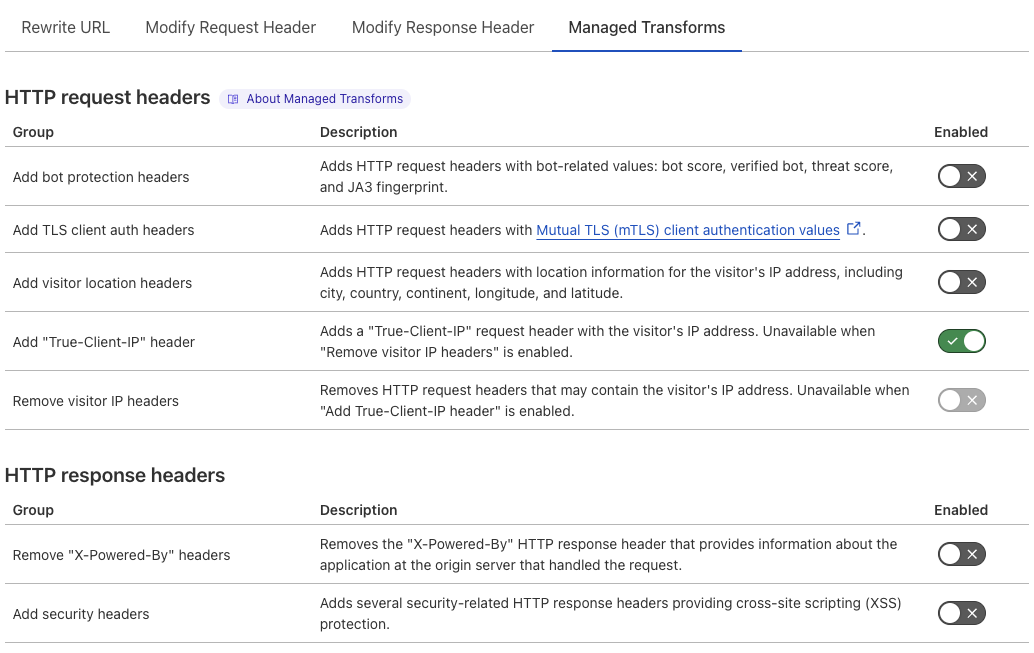Image resolution: width=1034 pixels, height=653 pixels.
Task: Select the Managed Transforms tab
Action: [646, 27]
